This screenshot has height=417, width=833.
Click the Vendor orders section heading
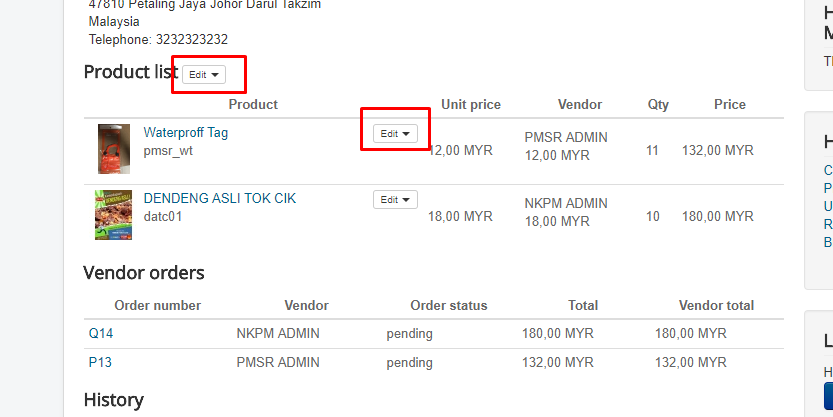[x=144, y=272]
